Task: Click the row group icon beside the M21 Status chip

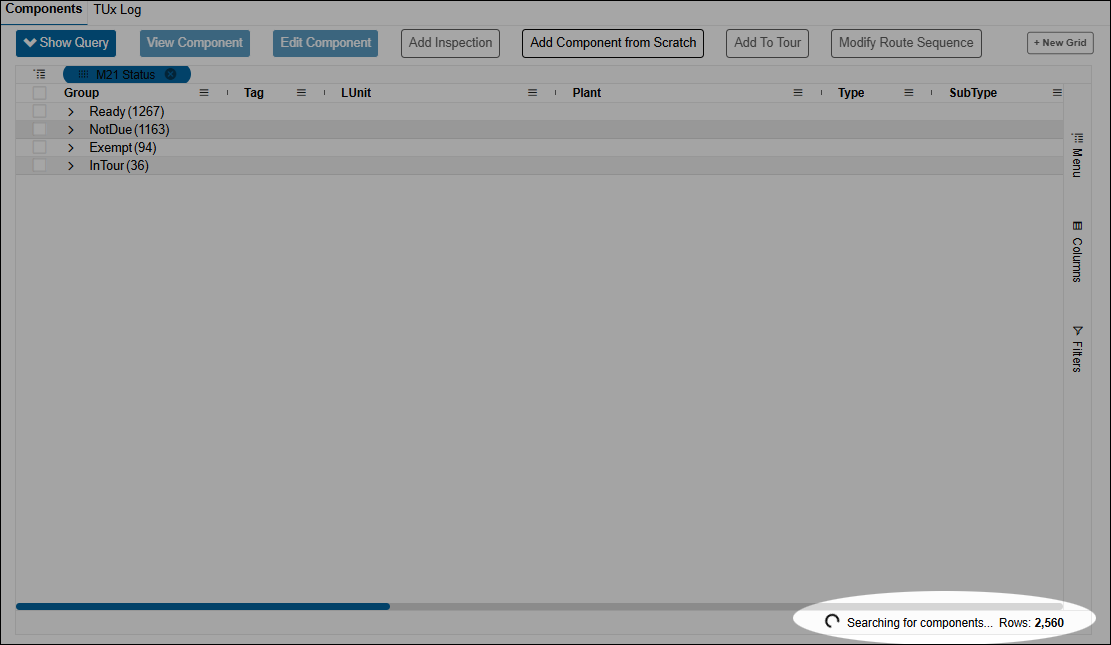Action: 39,74
